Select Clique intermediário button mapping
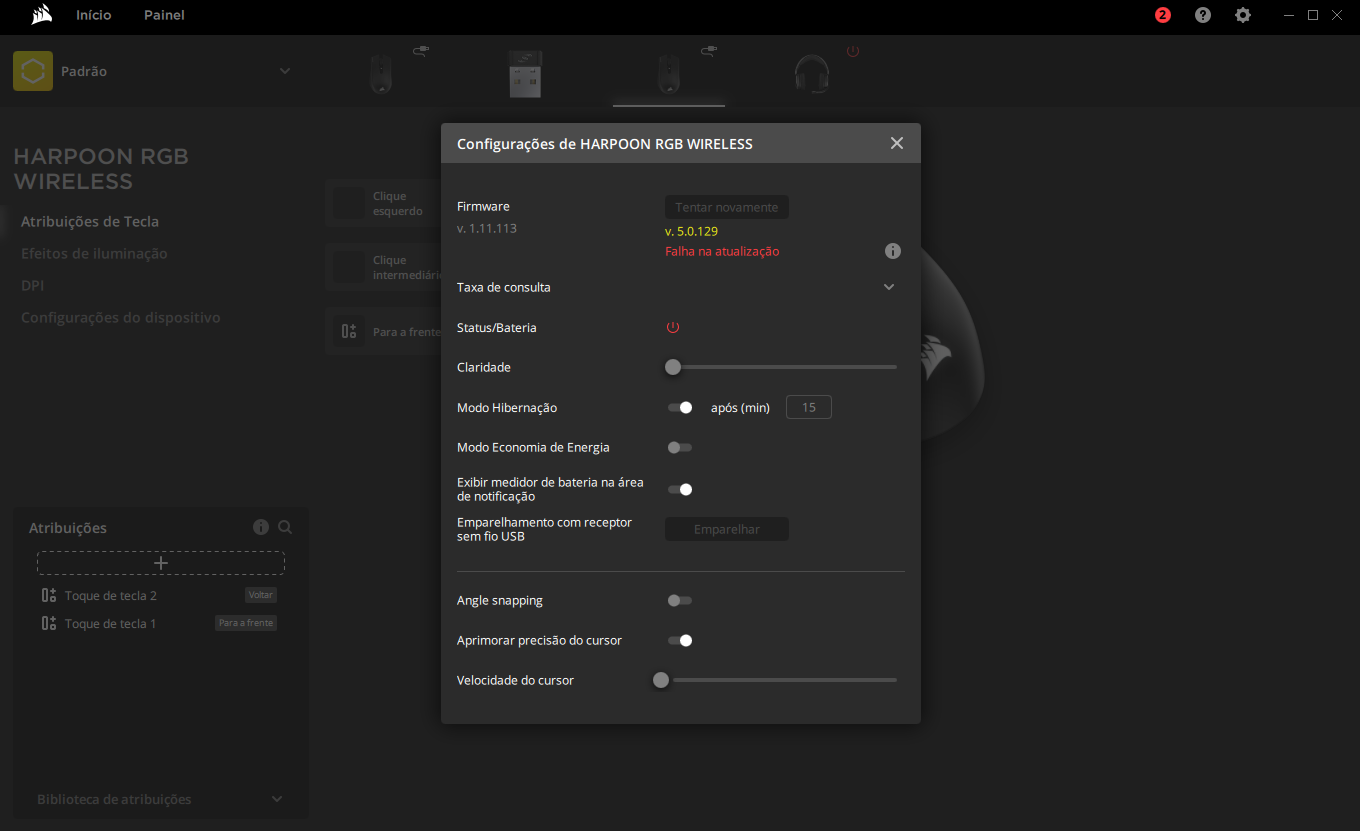 pyautogui.click(x=384, y=267)
